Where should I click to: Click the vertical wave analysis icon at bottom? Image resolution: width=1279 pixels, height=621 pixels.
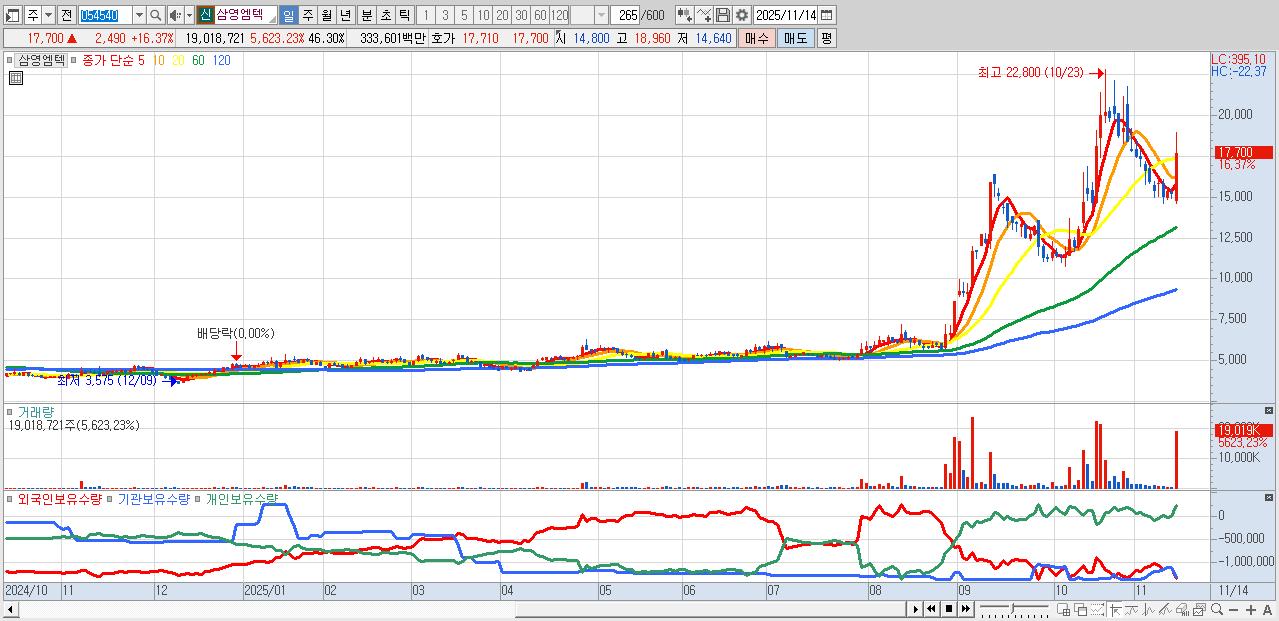(1148, 609)
